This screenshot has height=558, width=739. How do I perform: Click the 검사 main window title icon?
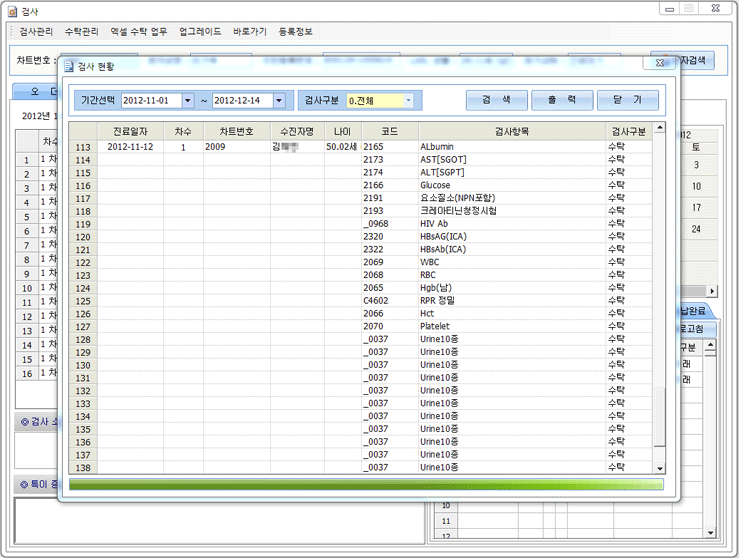point(11,10)
